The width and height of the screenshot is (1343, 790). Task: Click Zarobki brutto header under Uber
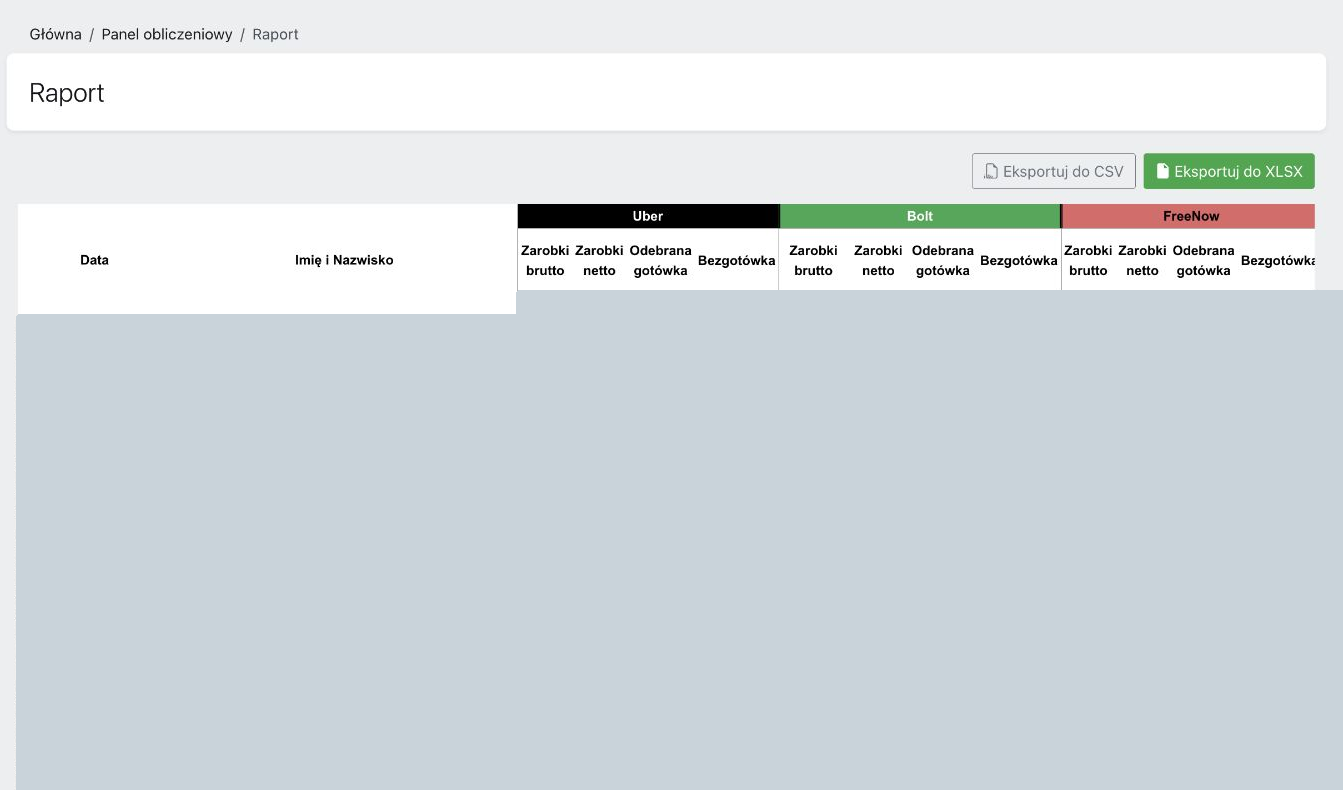click(x=545, y=260)
